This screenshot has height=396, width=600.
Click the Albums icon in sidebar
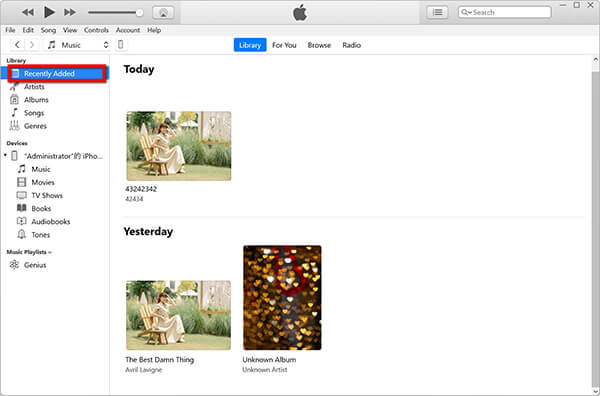click(x=14, y=100)
